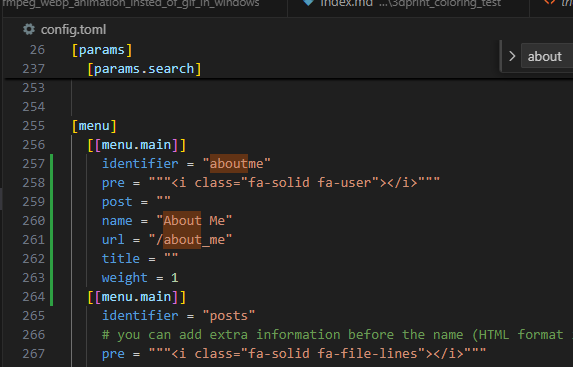The width and height of the screenshot is (573, 367).
Task: Click highlighted 'aboutme' identifier value
Action: pos(236,163)
